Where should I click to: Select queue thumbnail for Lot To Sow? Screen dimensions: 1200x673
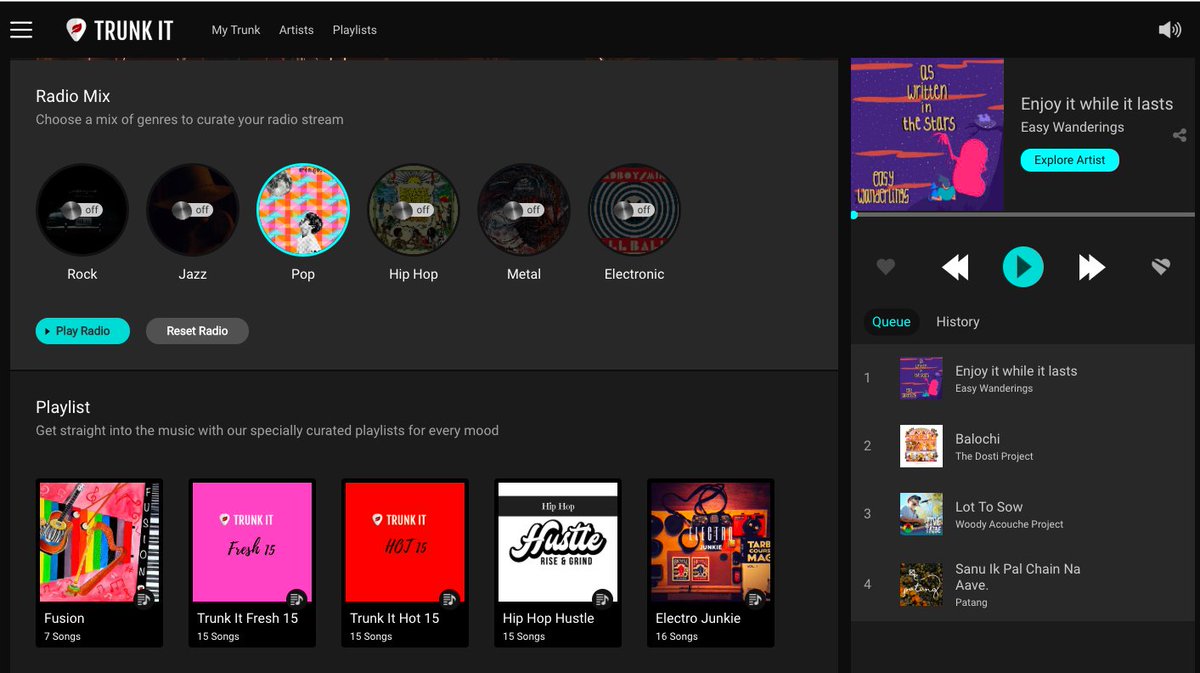[921, 514]
